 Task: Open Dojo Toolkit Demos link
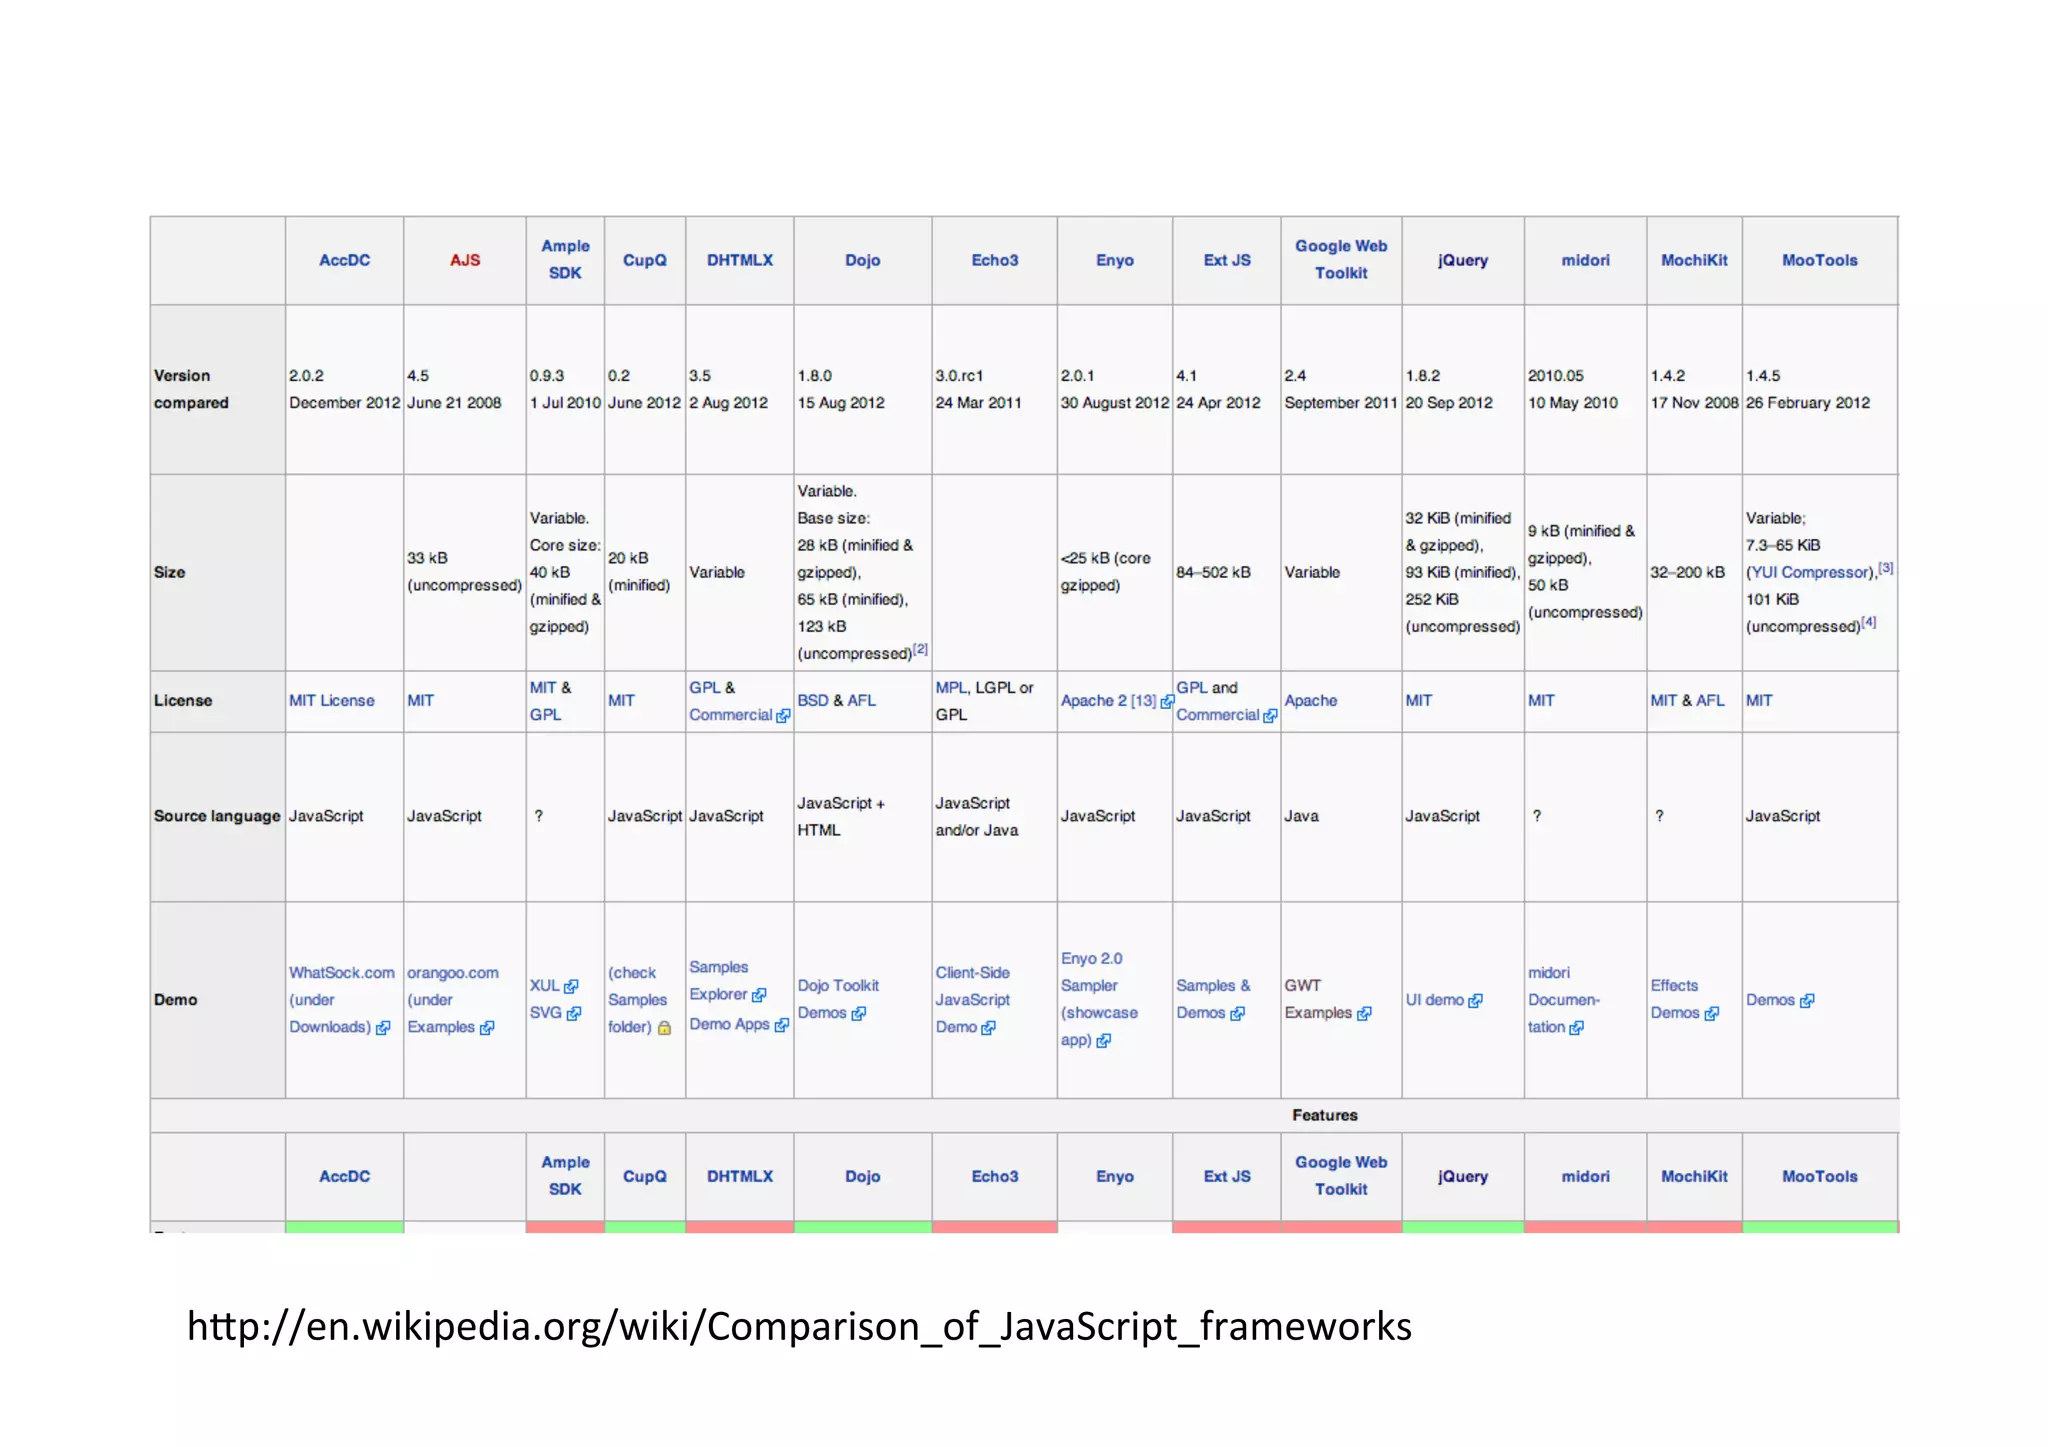click(x=838, y=999)
